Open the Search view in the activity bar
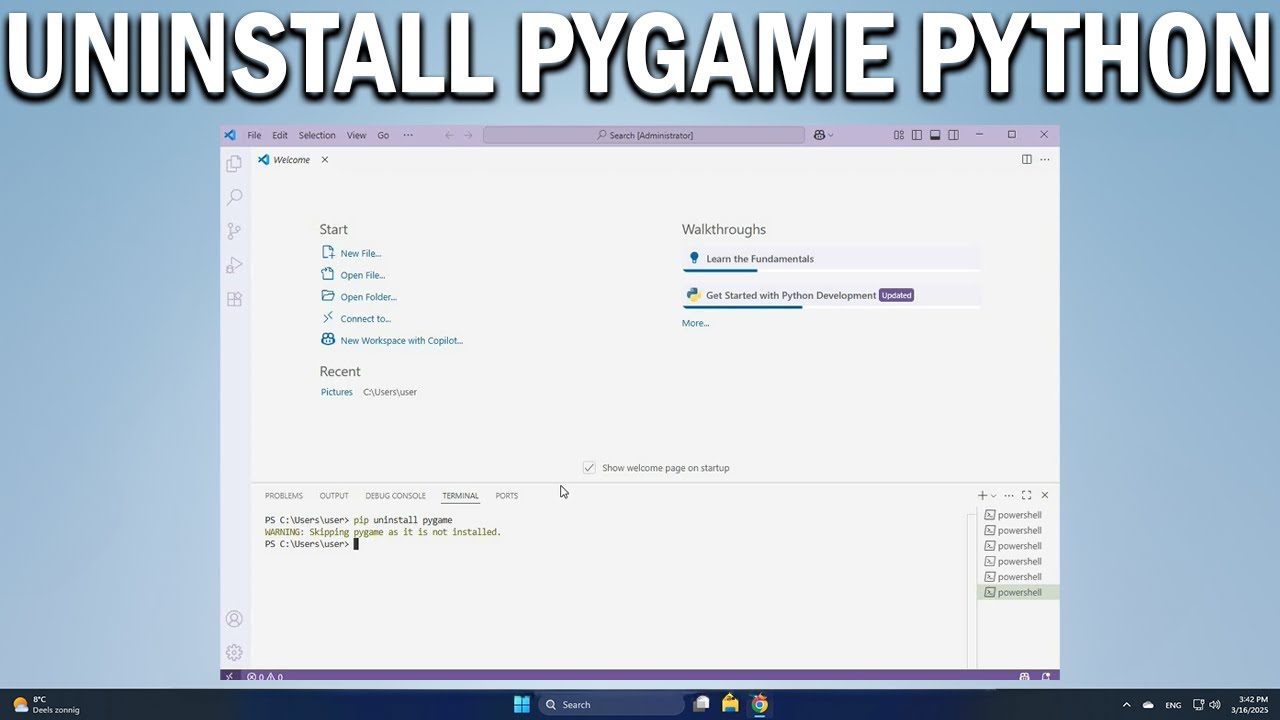Screen dimensions: 1280x720 point(234,197)
